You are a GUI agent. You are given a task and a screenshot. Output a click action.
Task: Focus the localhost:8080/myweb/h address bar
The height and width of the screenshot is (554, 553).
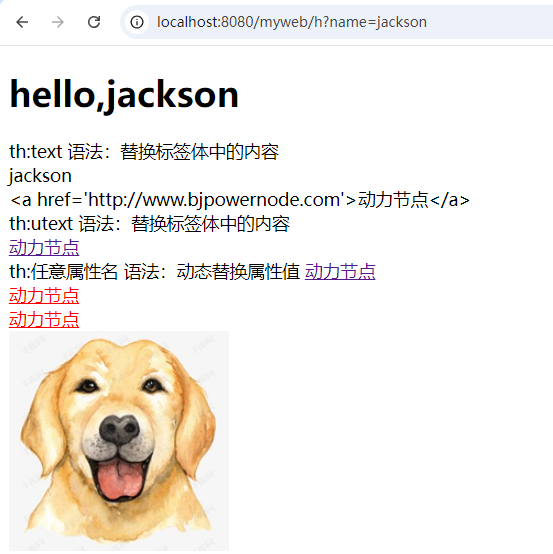pyautogui.click(x=336, y=22)
